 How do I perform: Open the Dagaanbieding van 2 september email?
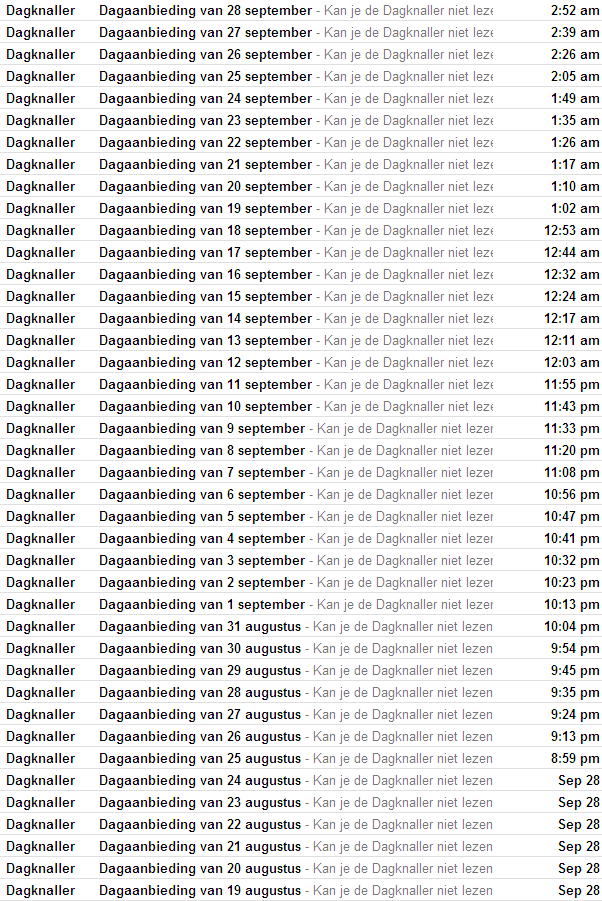[301, 582]
